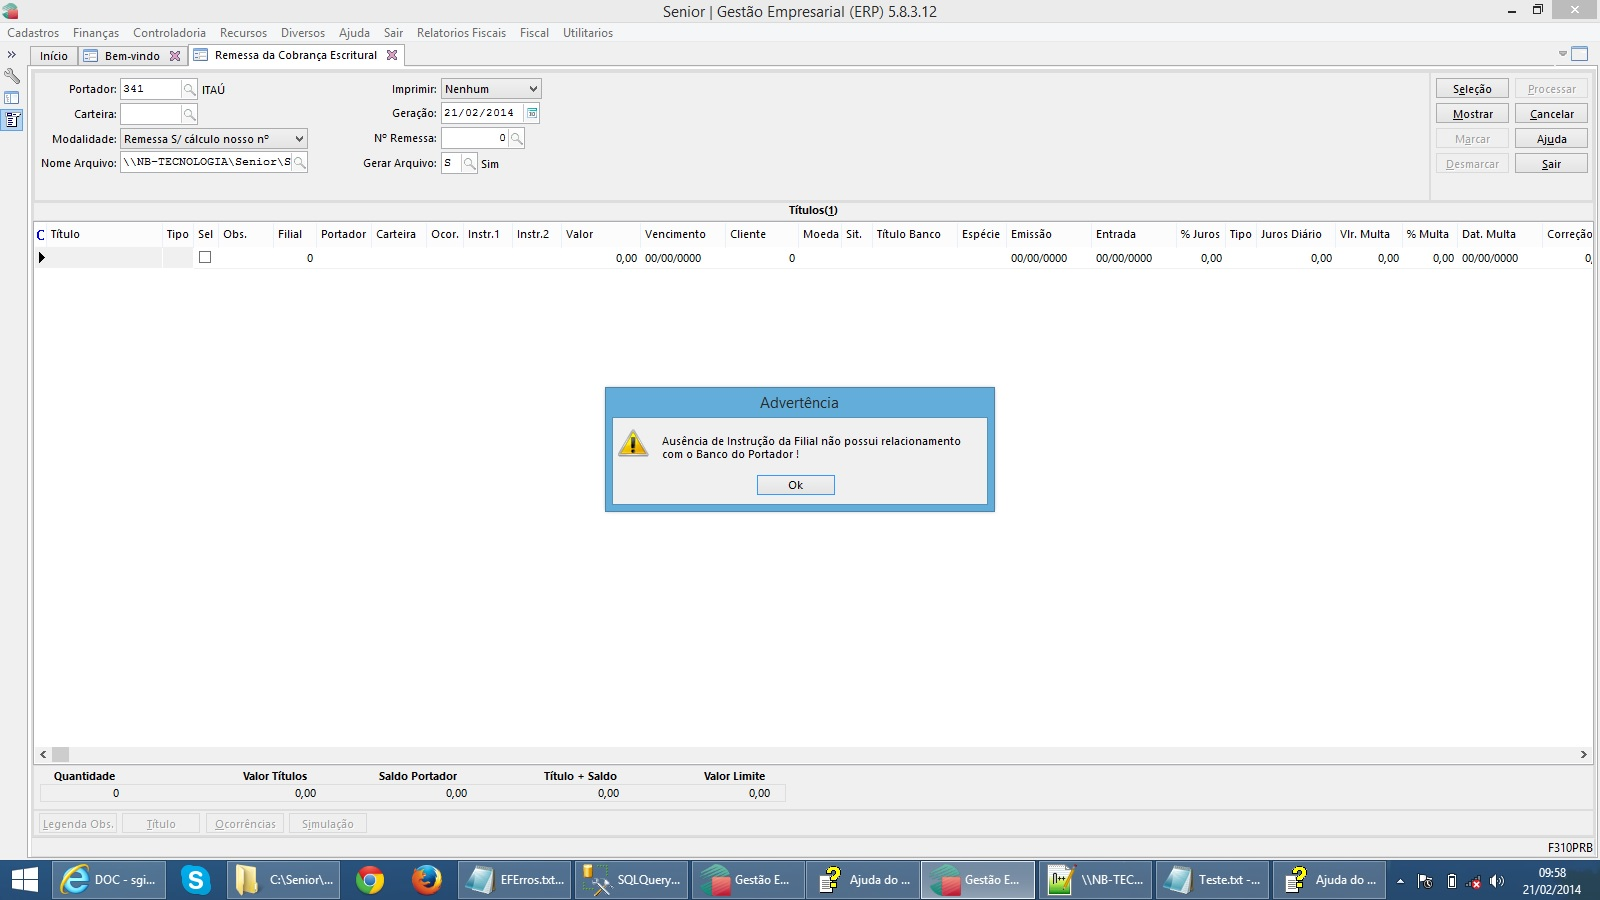The width and height of the screenshot is (1600, 900).
Task: Click the Seleção button
Action: tap(1472, 89)
